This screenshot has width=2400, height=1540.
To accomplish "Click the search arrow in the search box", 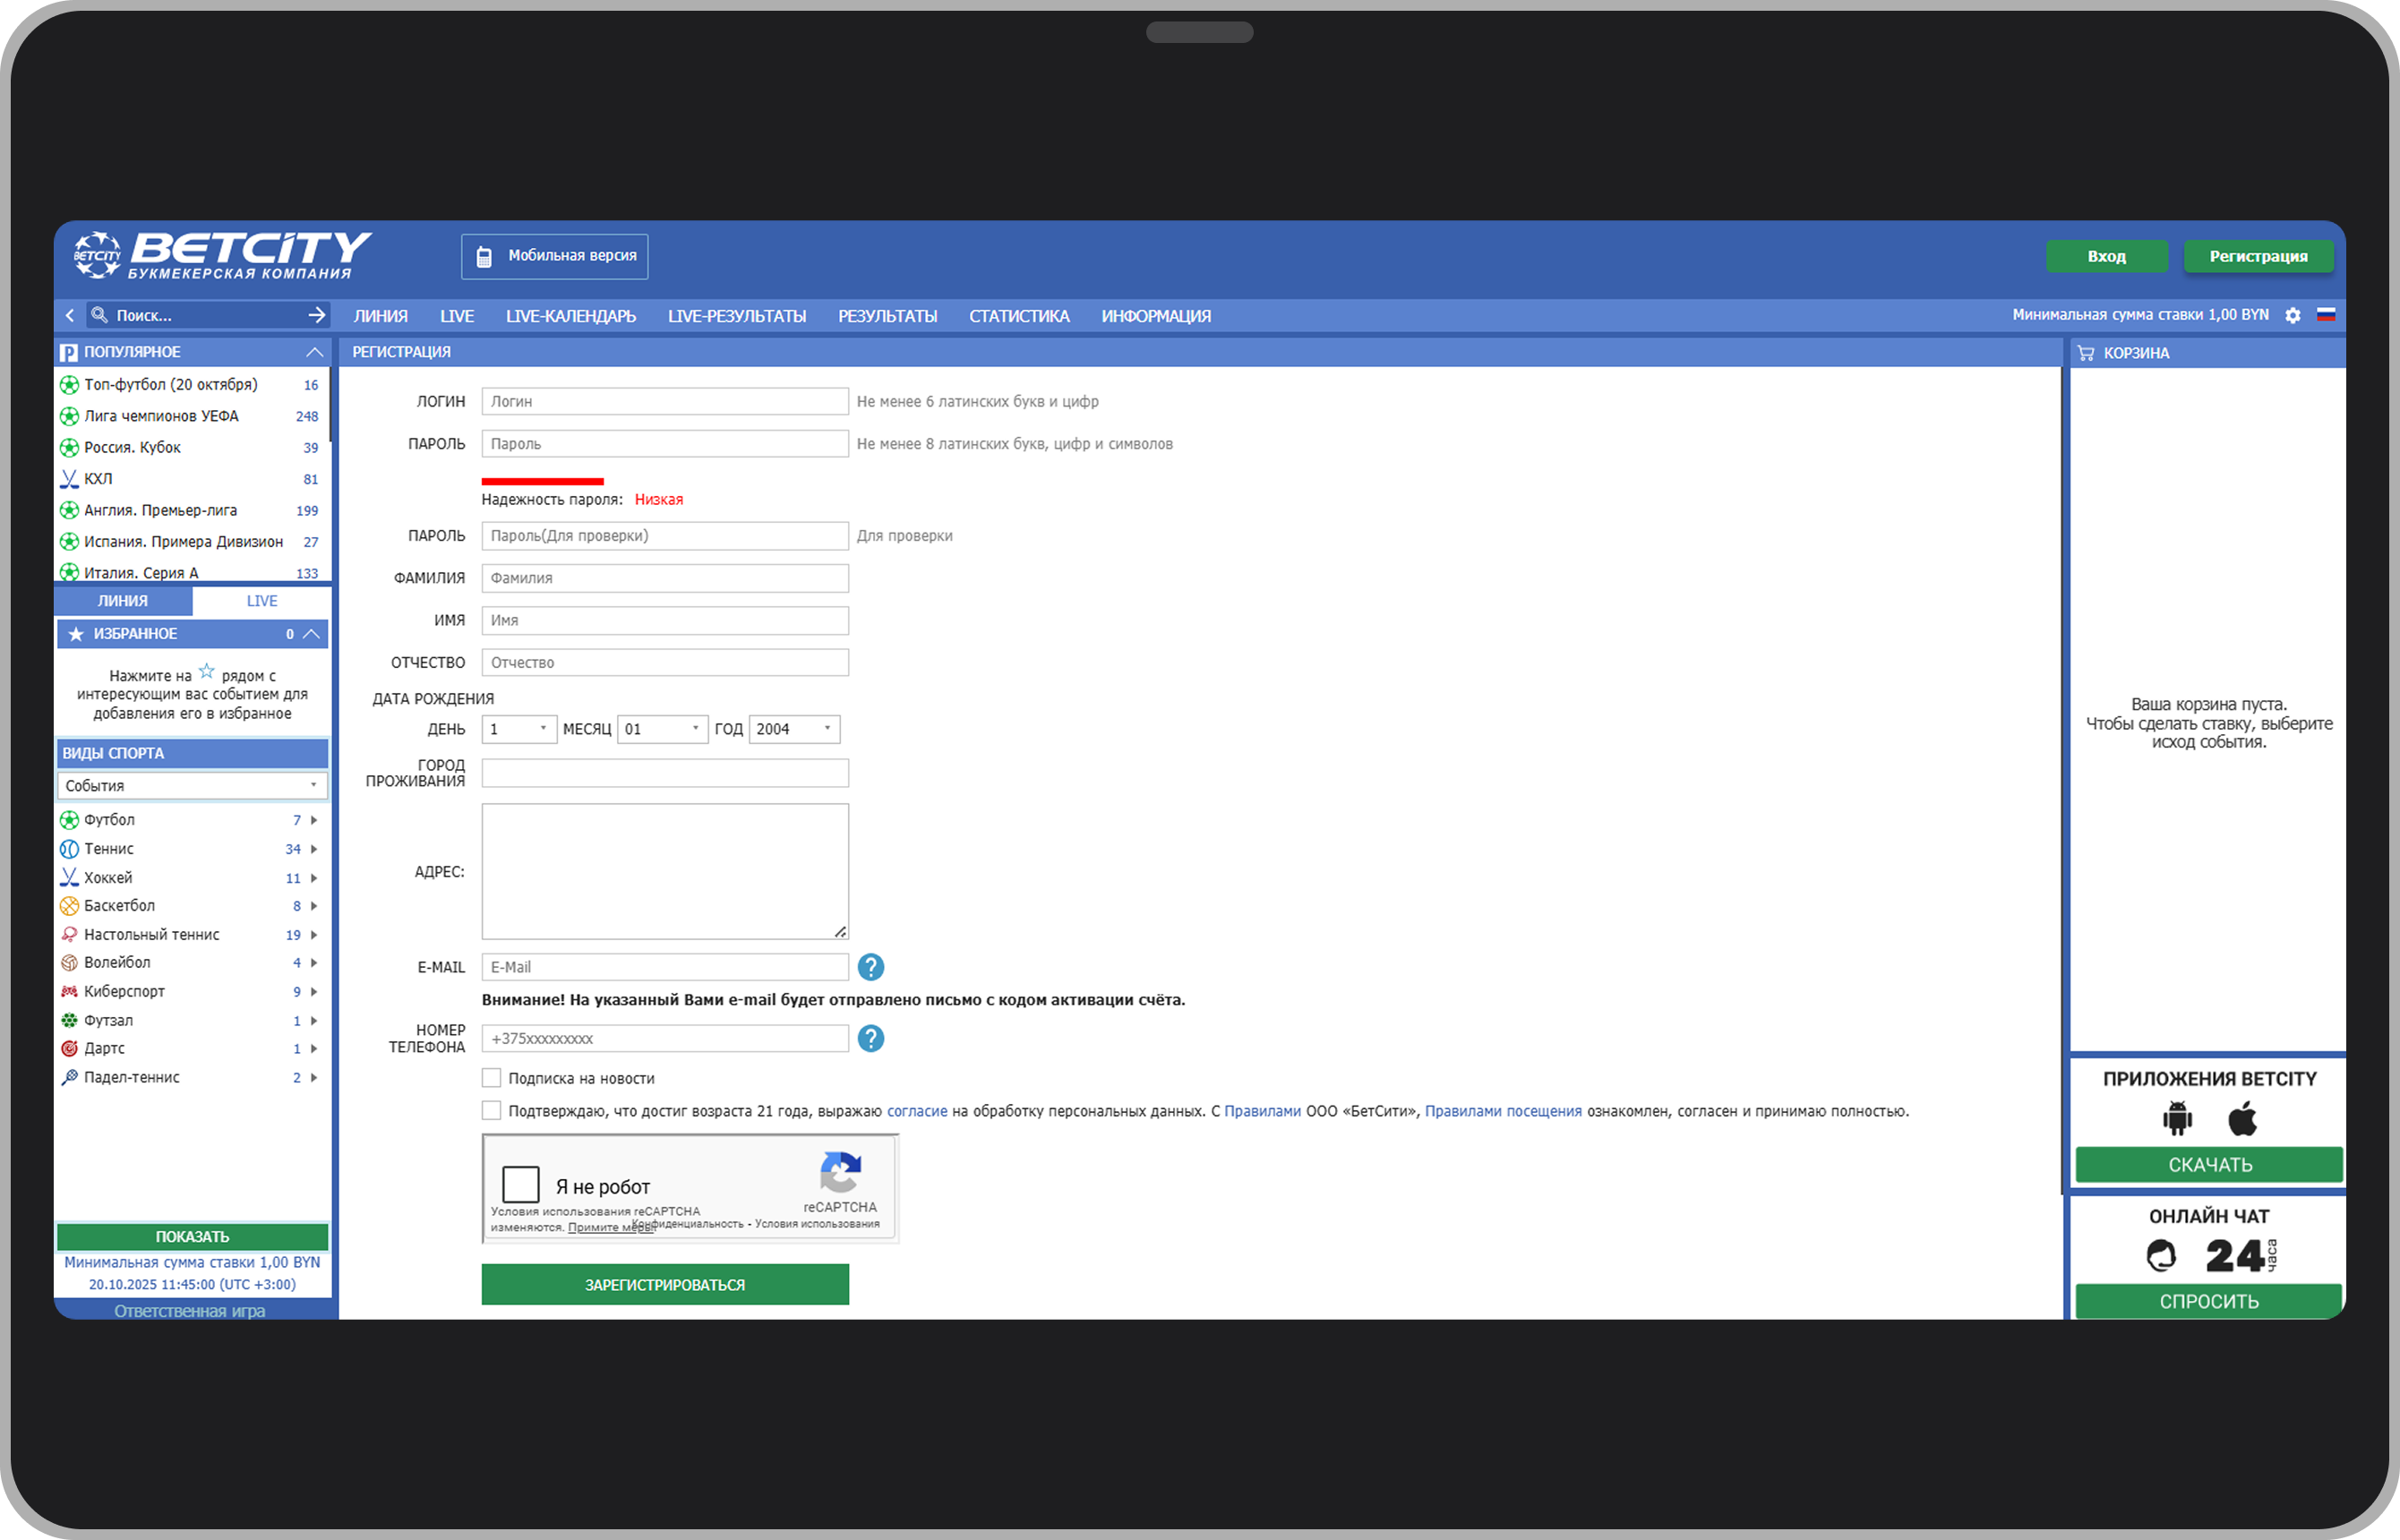I will [316, 315].
